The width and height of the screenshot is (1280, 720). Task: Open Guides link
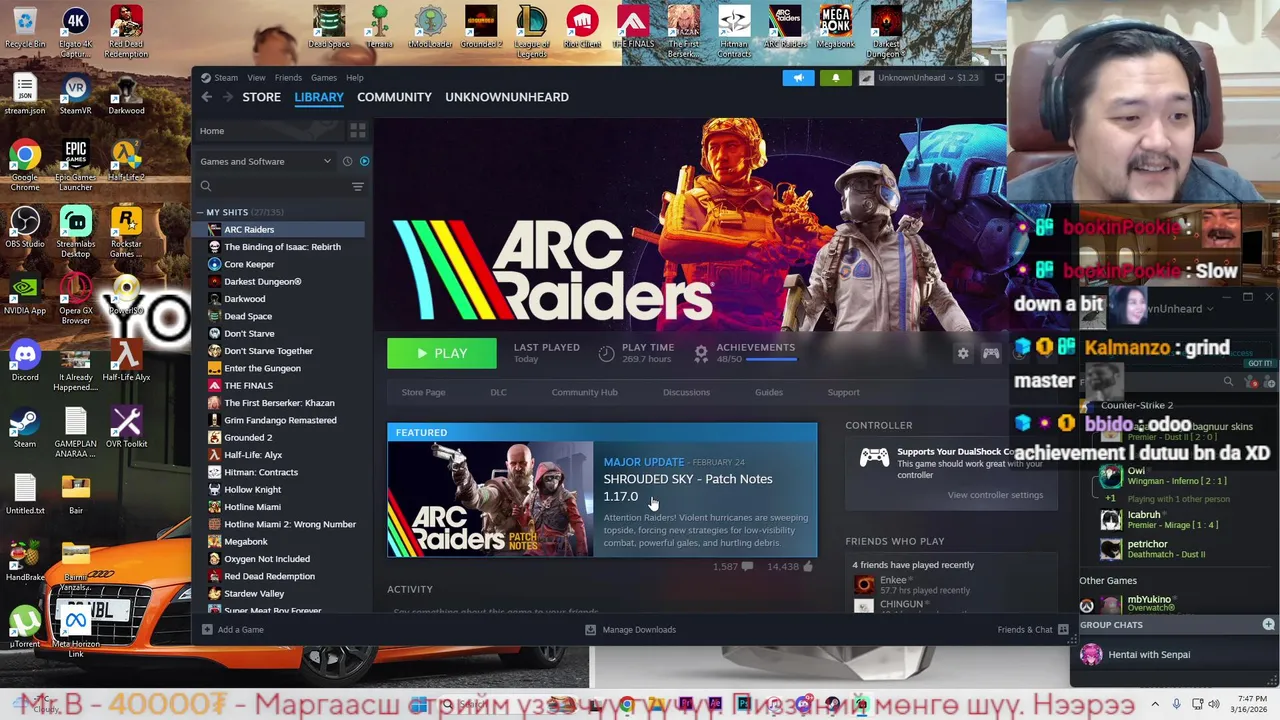(x=769, y=392)
